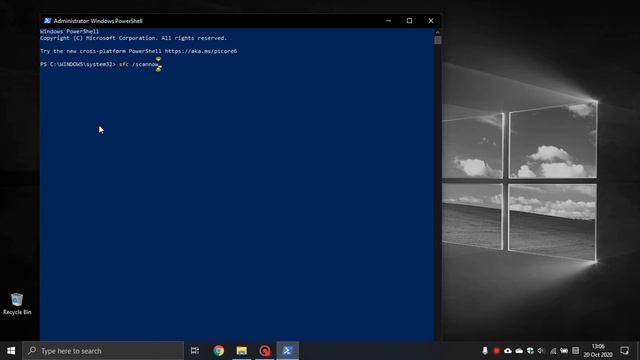Image resolution: width=640 pixels, height=360 pixels.
Task: Click the PowerShell scrollbar up arrow
Action: pos(438,32)
